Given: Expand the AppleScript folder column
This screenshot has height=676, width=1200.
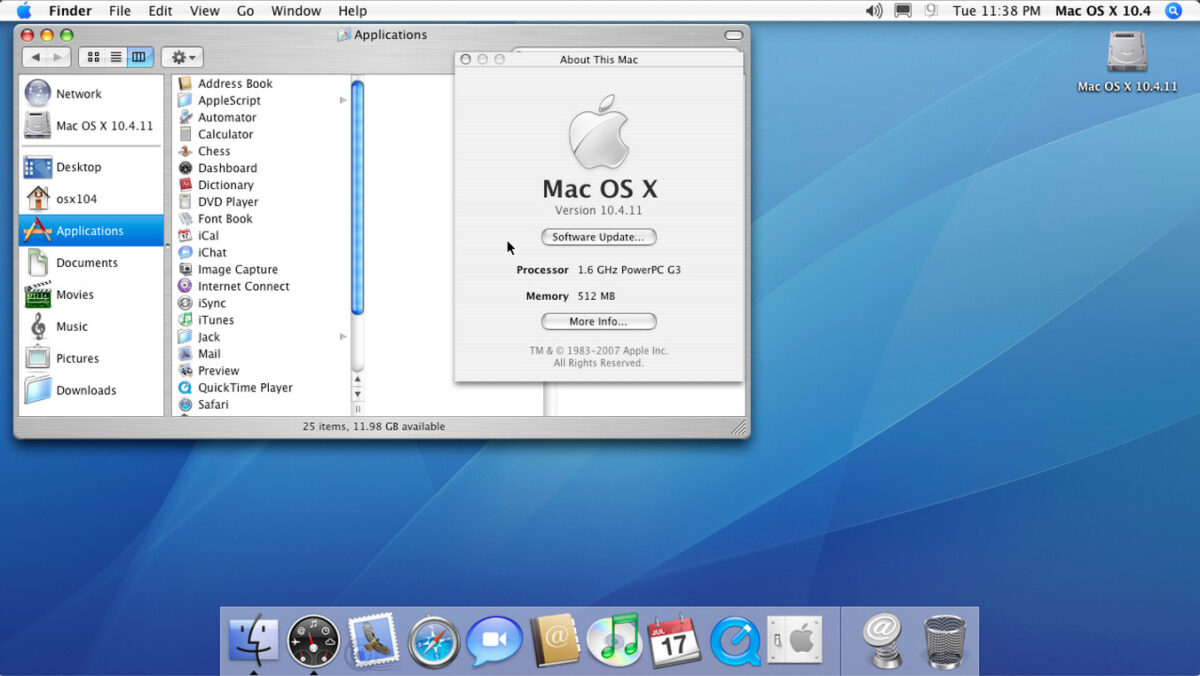Looking at the screenshot, I should coord(343,100).
